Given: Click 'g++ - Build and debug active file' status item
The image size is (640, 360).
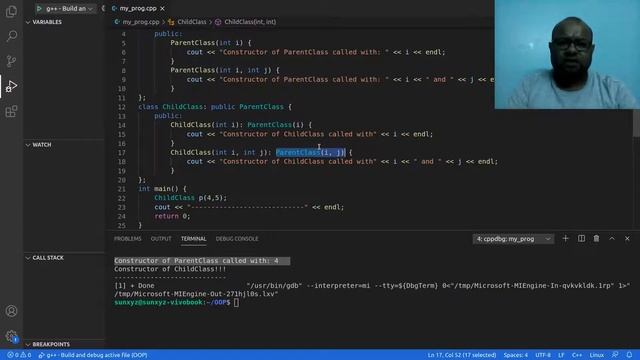Looking at the screenshot, I should coord(93,355).
